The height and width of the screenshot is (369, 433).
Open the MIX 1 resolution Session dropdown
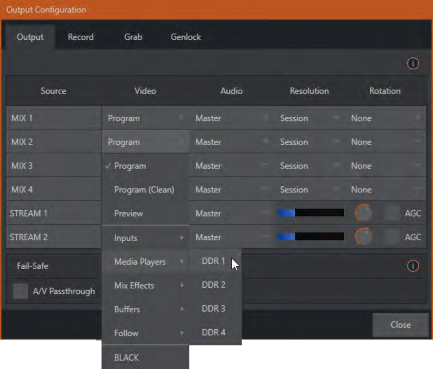(310, 118)
